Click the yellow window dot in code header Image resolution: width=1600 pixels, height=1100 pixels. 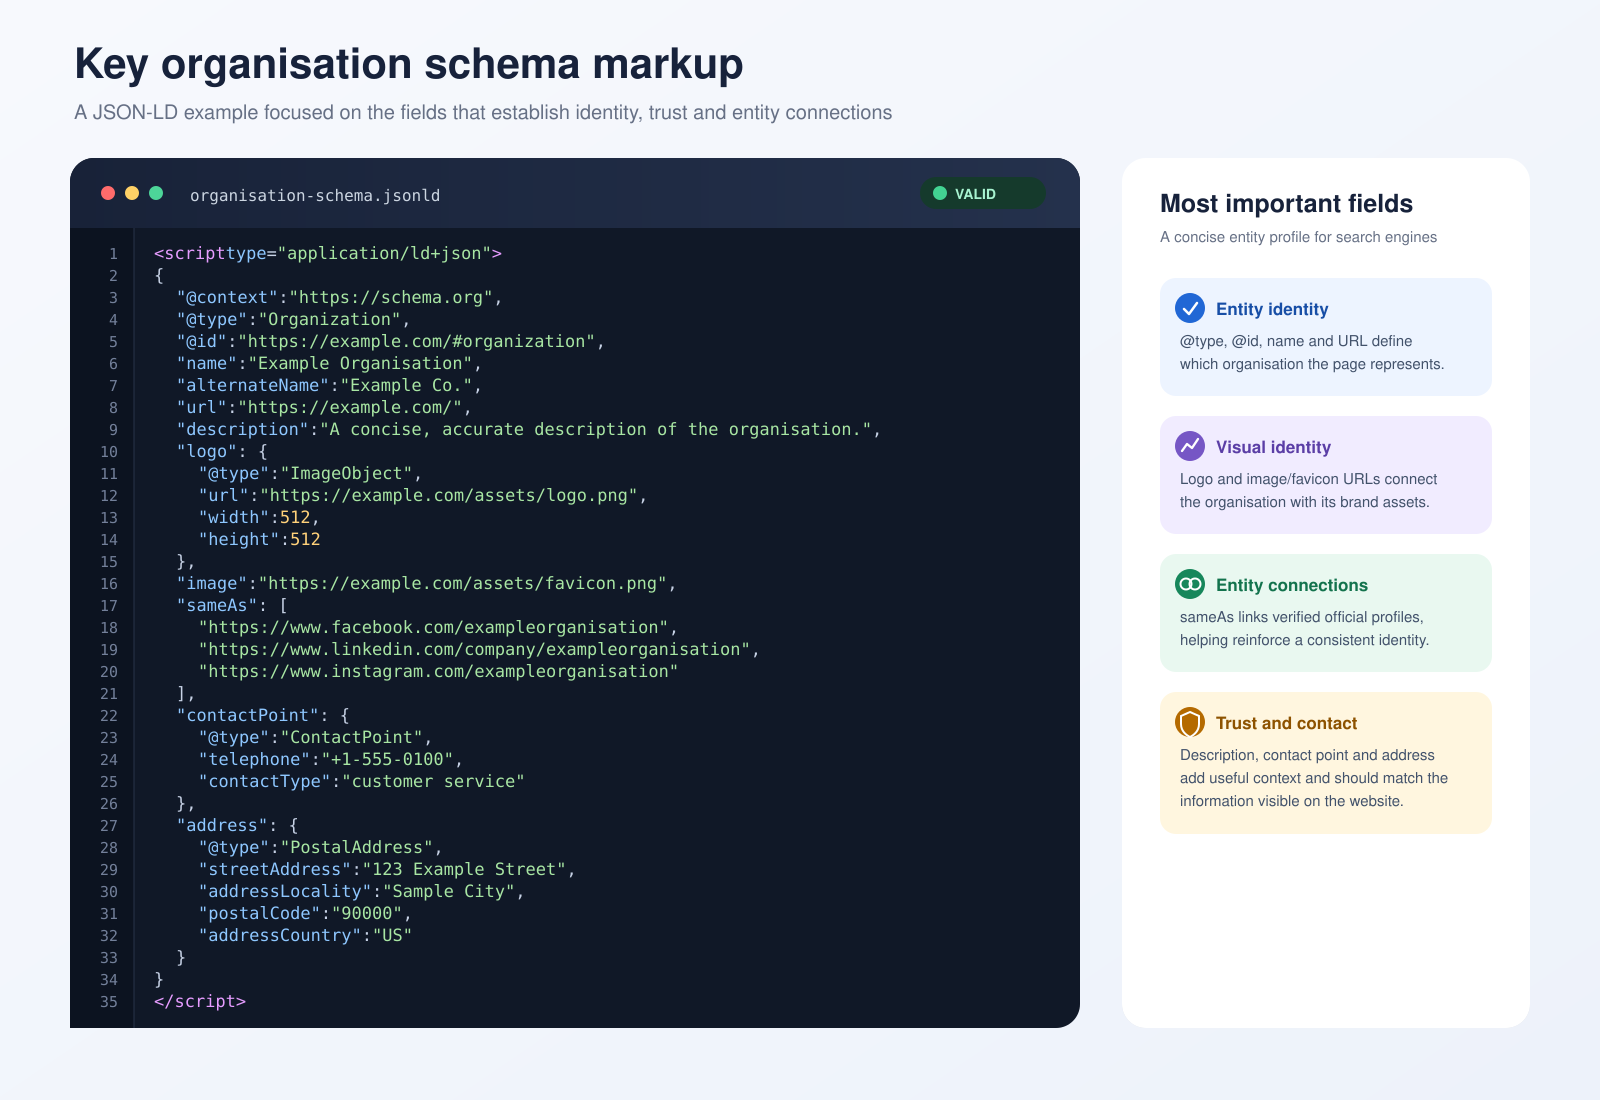(132, 193)
